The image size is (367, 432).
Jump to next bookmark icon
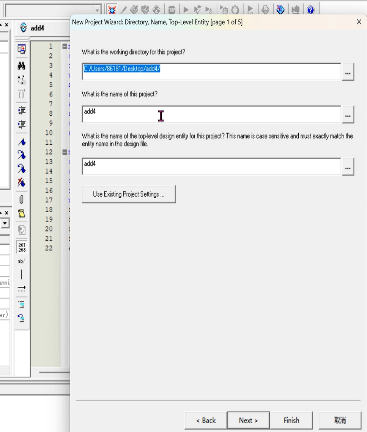pyautogui.click(x=22, y=155)
